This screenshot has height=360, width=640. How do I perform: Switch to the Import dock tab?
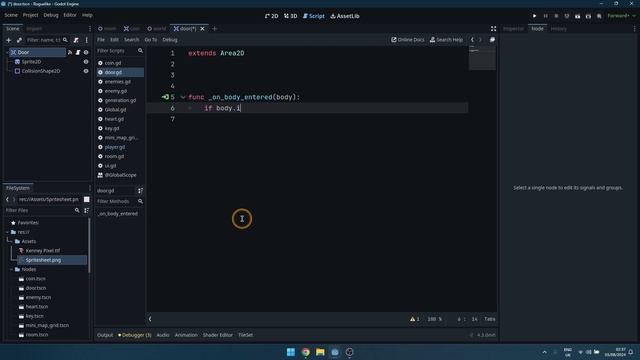click(34, 29)
